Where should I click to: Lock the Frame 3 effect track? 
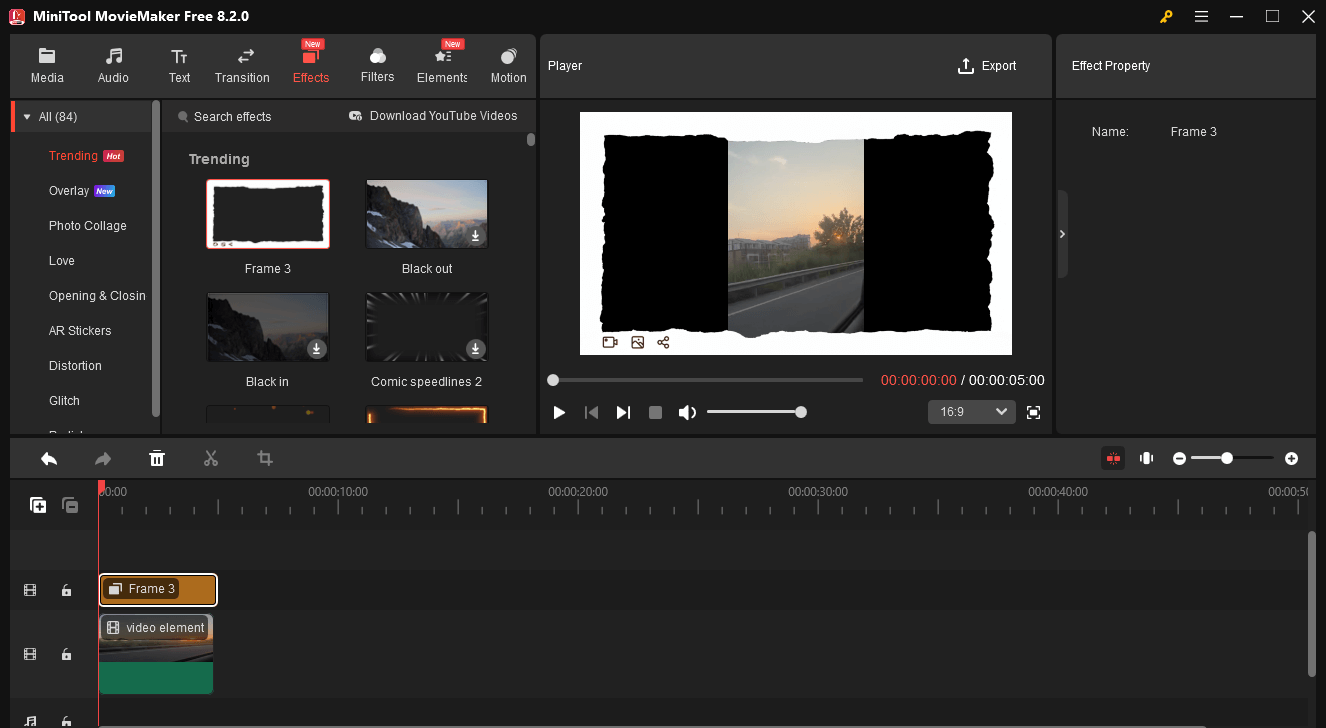click(x=66, y=591)
